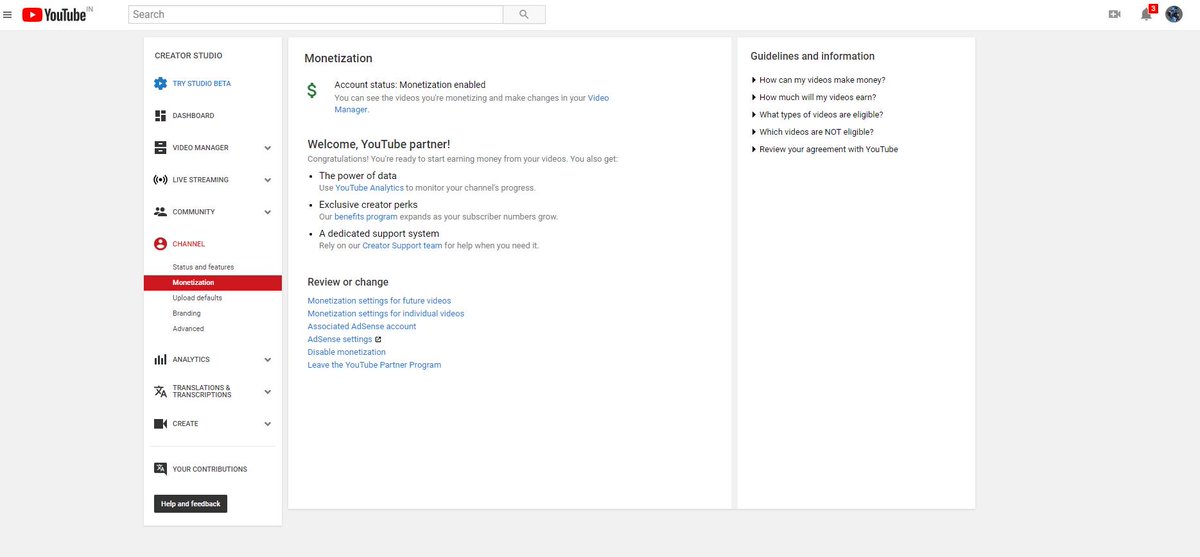Open the Creator Support team link
Image resolution: width=1200 pixels, height=557 pixels.
pyautogui.click(x=403, y=246)
